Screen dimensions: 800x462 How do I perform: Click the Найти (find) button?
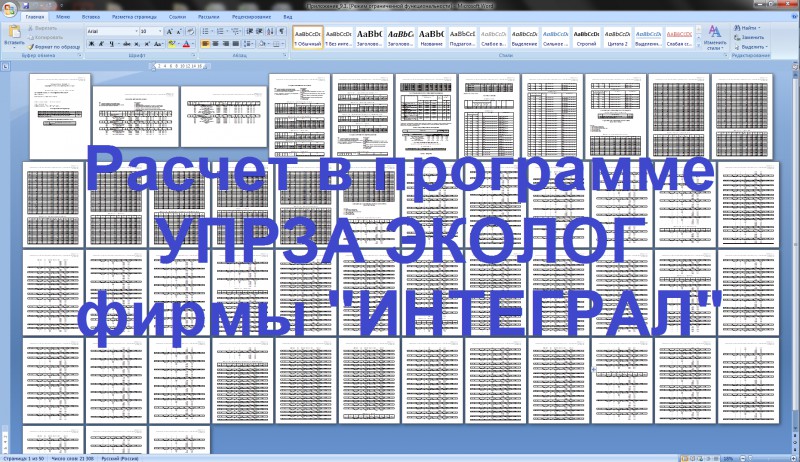click(748, 28)
